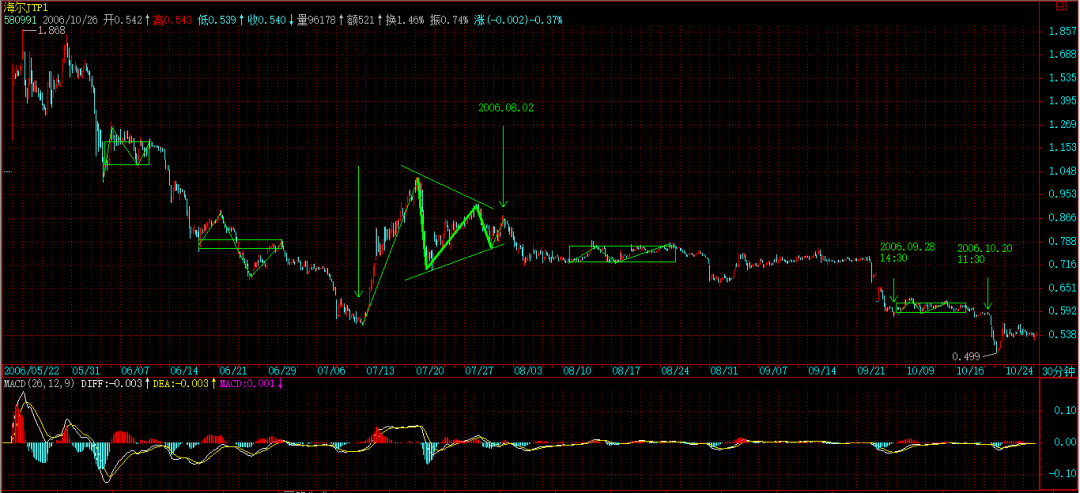Click the 06/29 date on time axis
The width and height of the screenshot is (1080, 493).
point(282,370)
